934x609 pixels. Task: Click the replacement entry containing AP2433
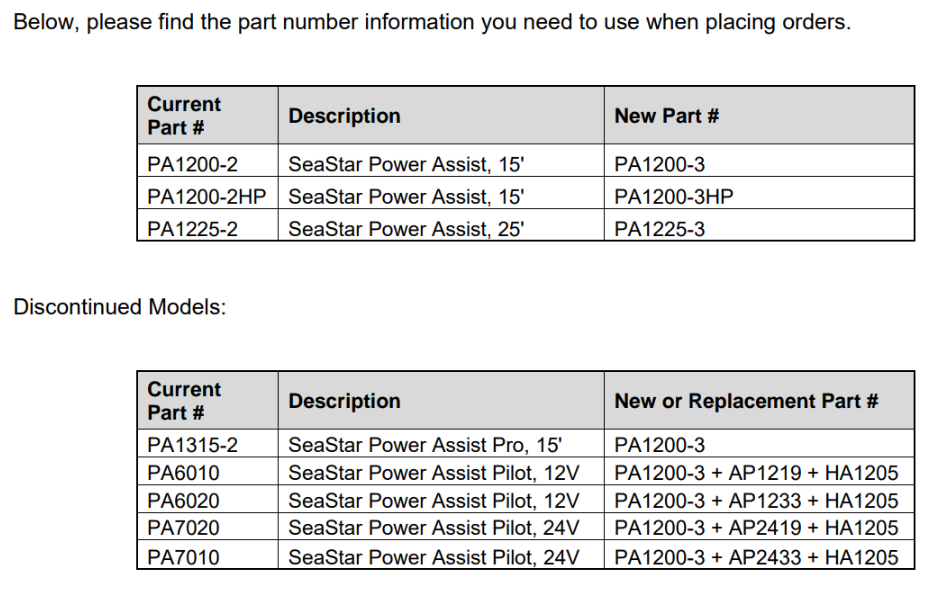pos(756,556)
